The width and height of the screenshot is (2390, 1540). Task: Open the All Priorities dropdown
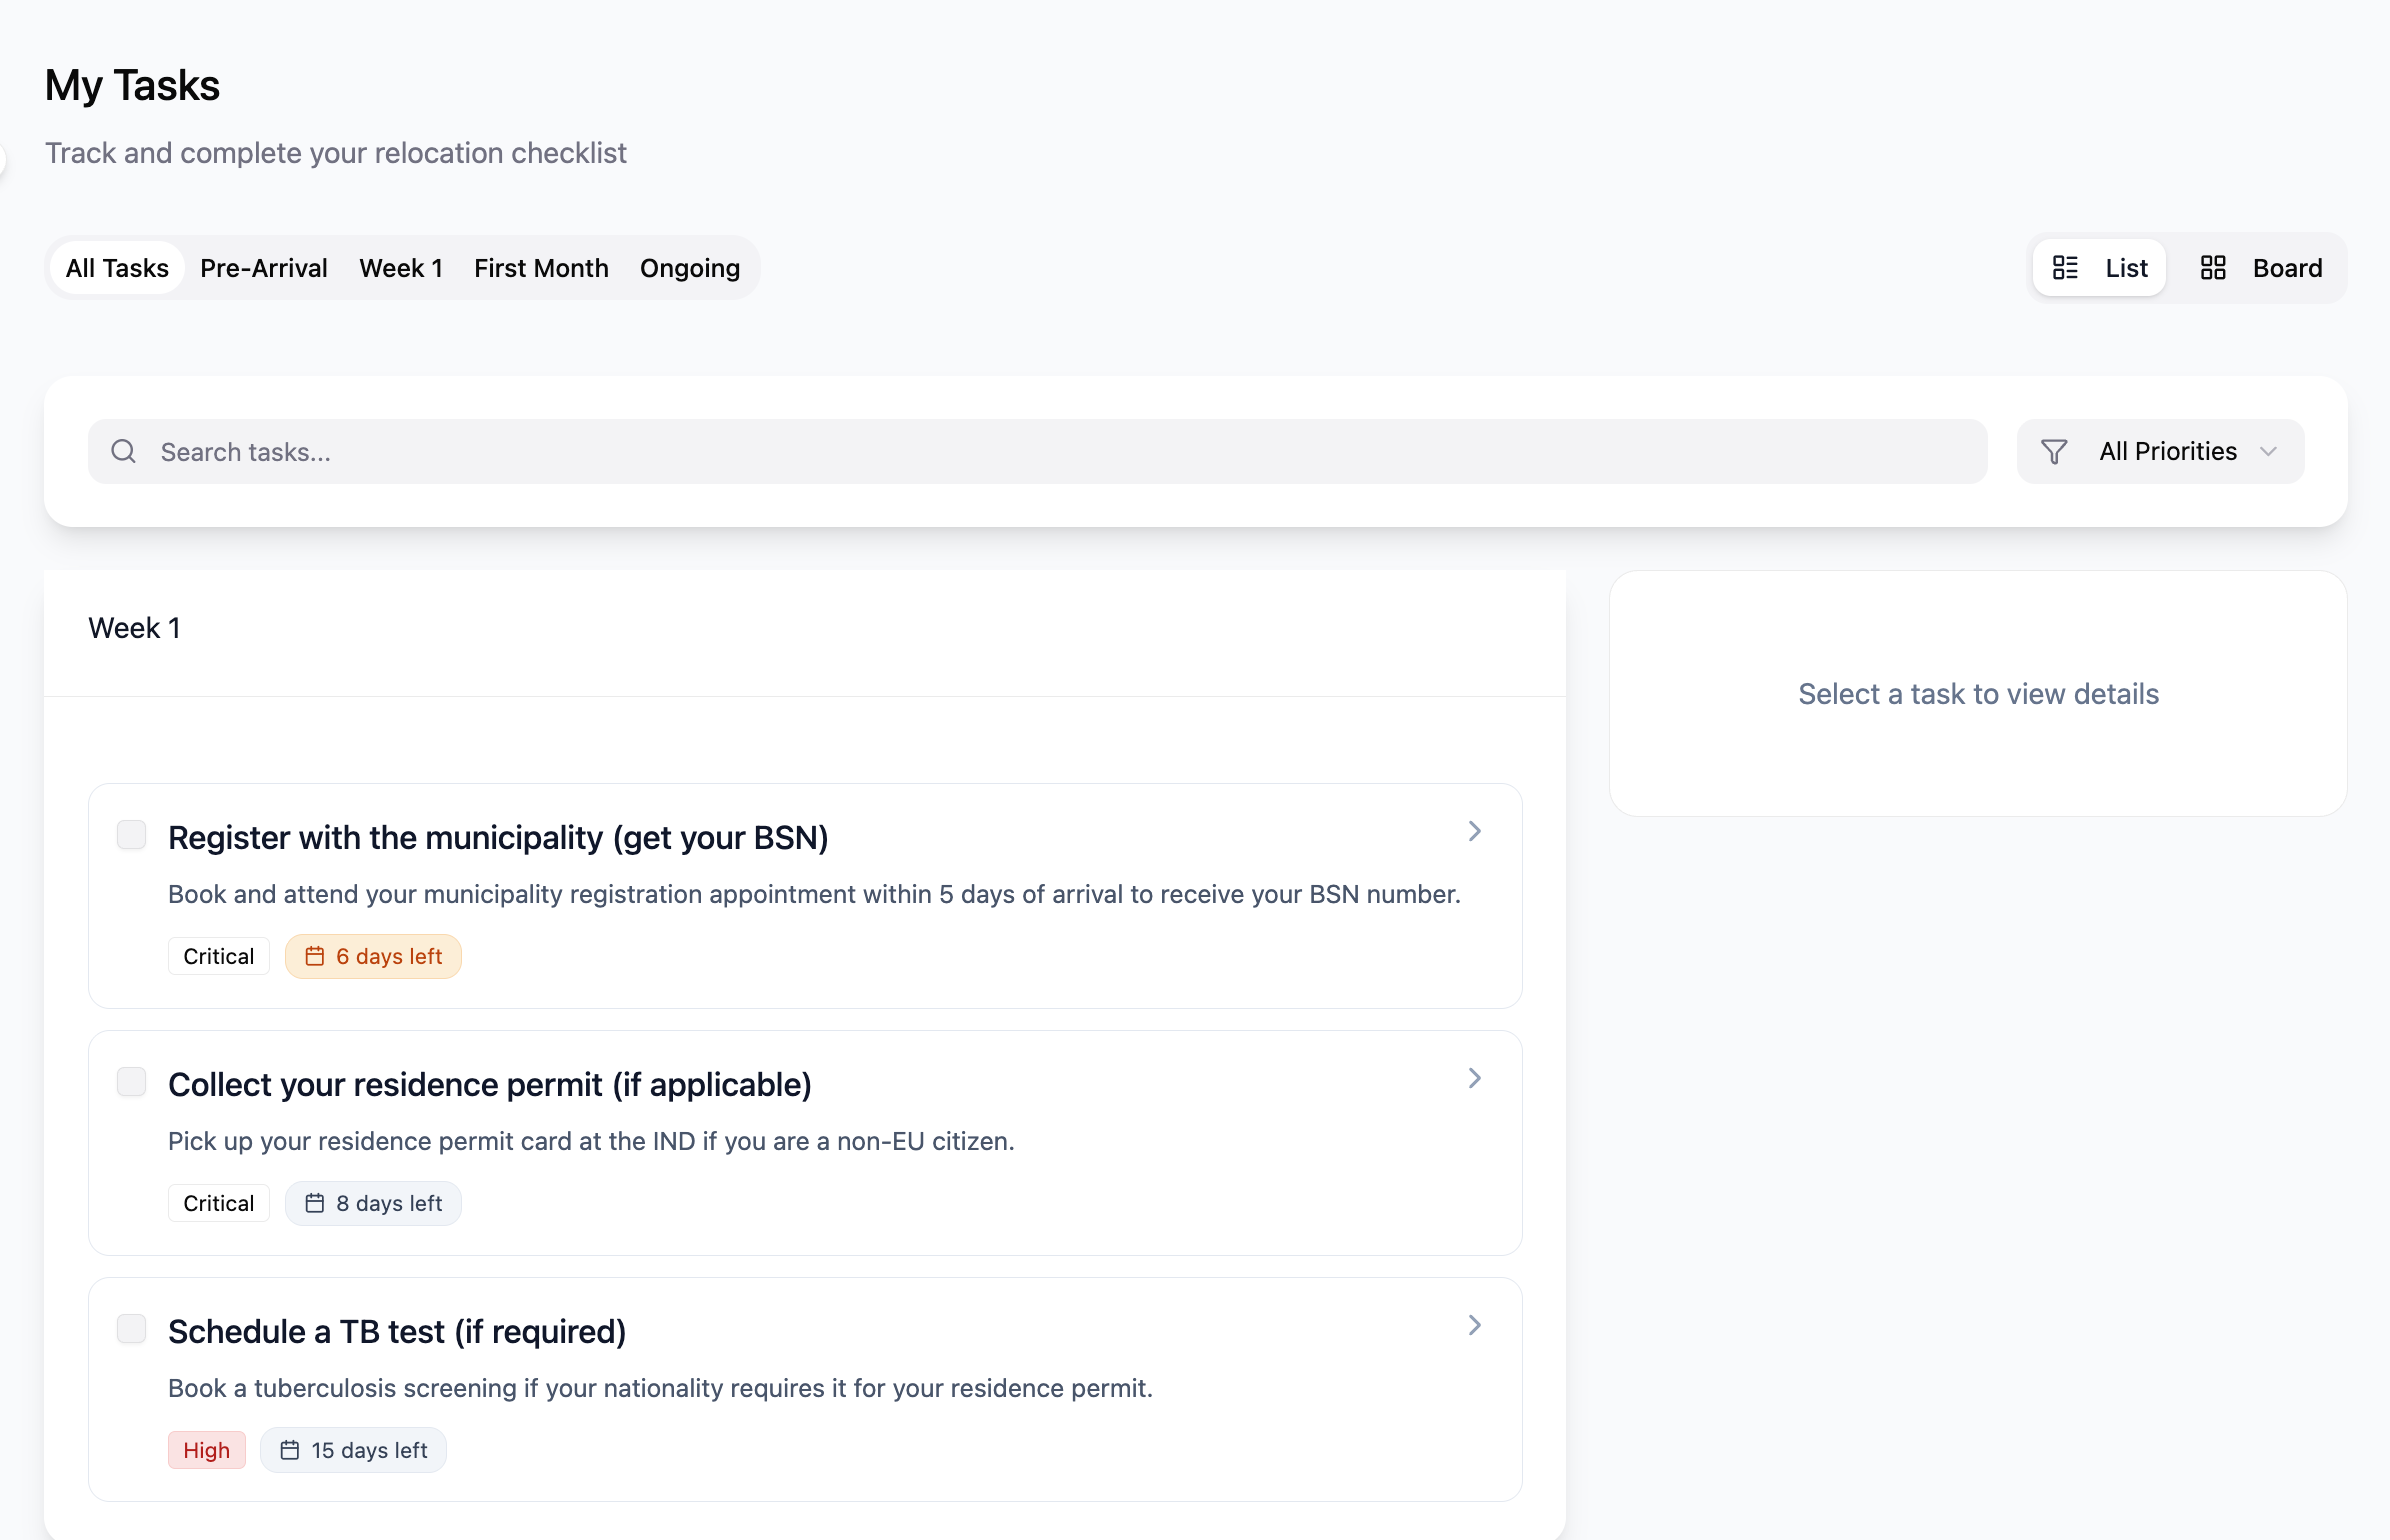pyautogui.click(x=2159, y=451)
